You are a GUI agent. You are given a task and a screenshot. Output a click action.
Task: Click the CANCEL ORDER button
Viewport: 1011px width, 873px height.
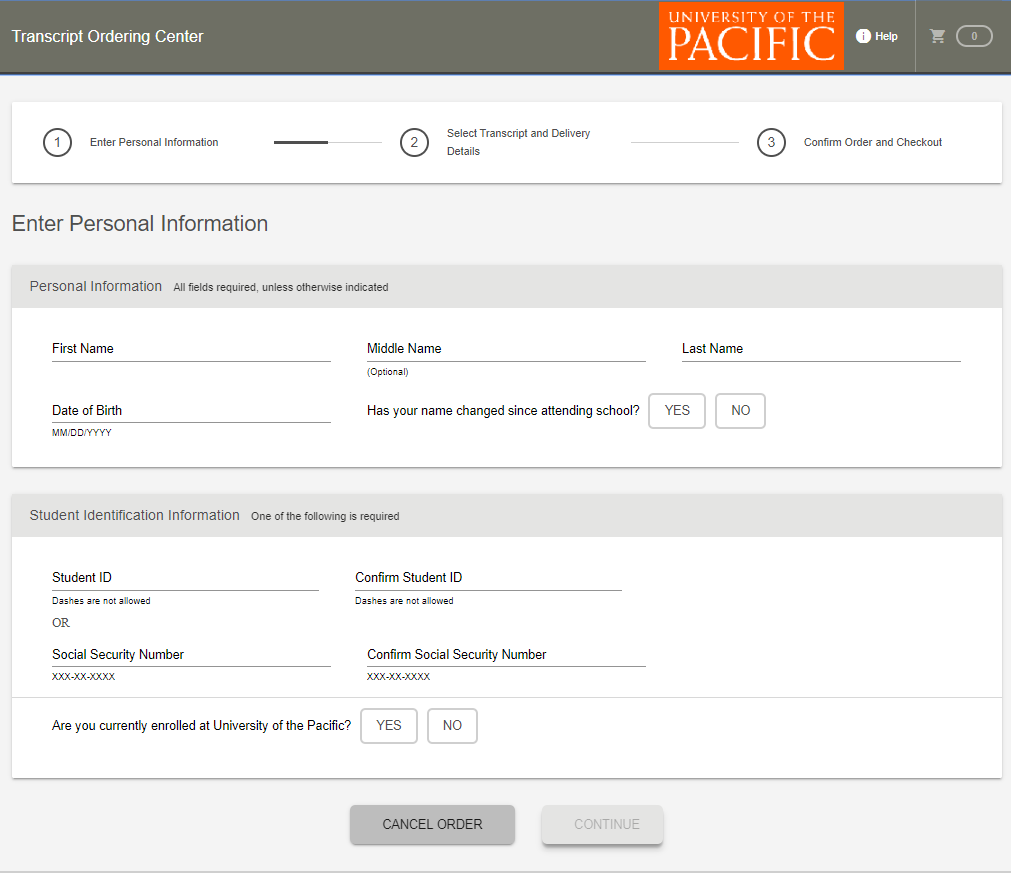(432, 825)
